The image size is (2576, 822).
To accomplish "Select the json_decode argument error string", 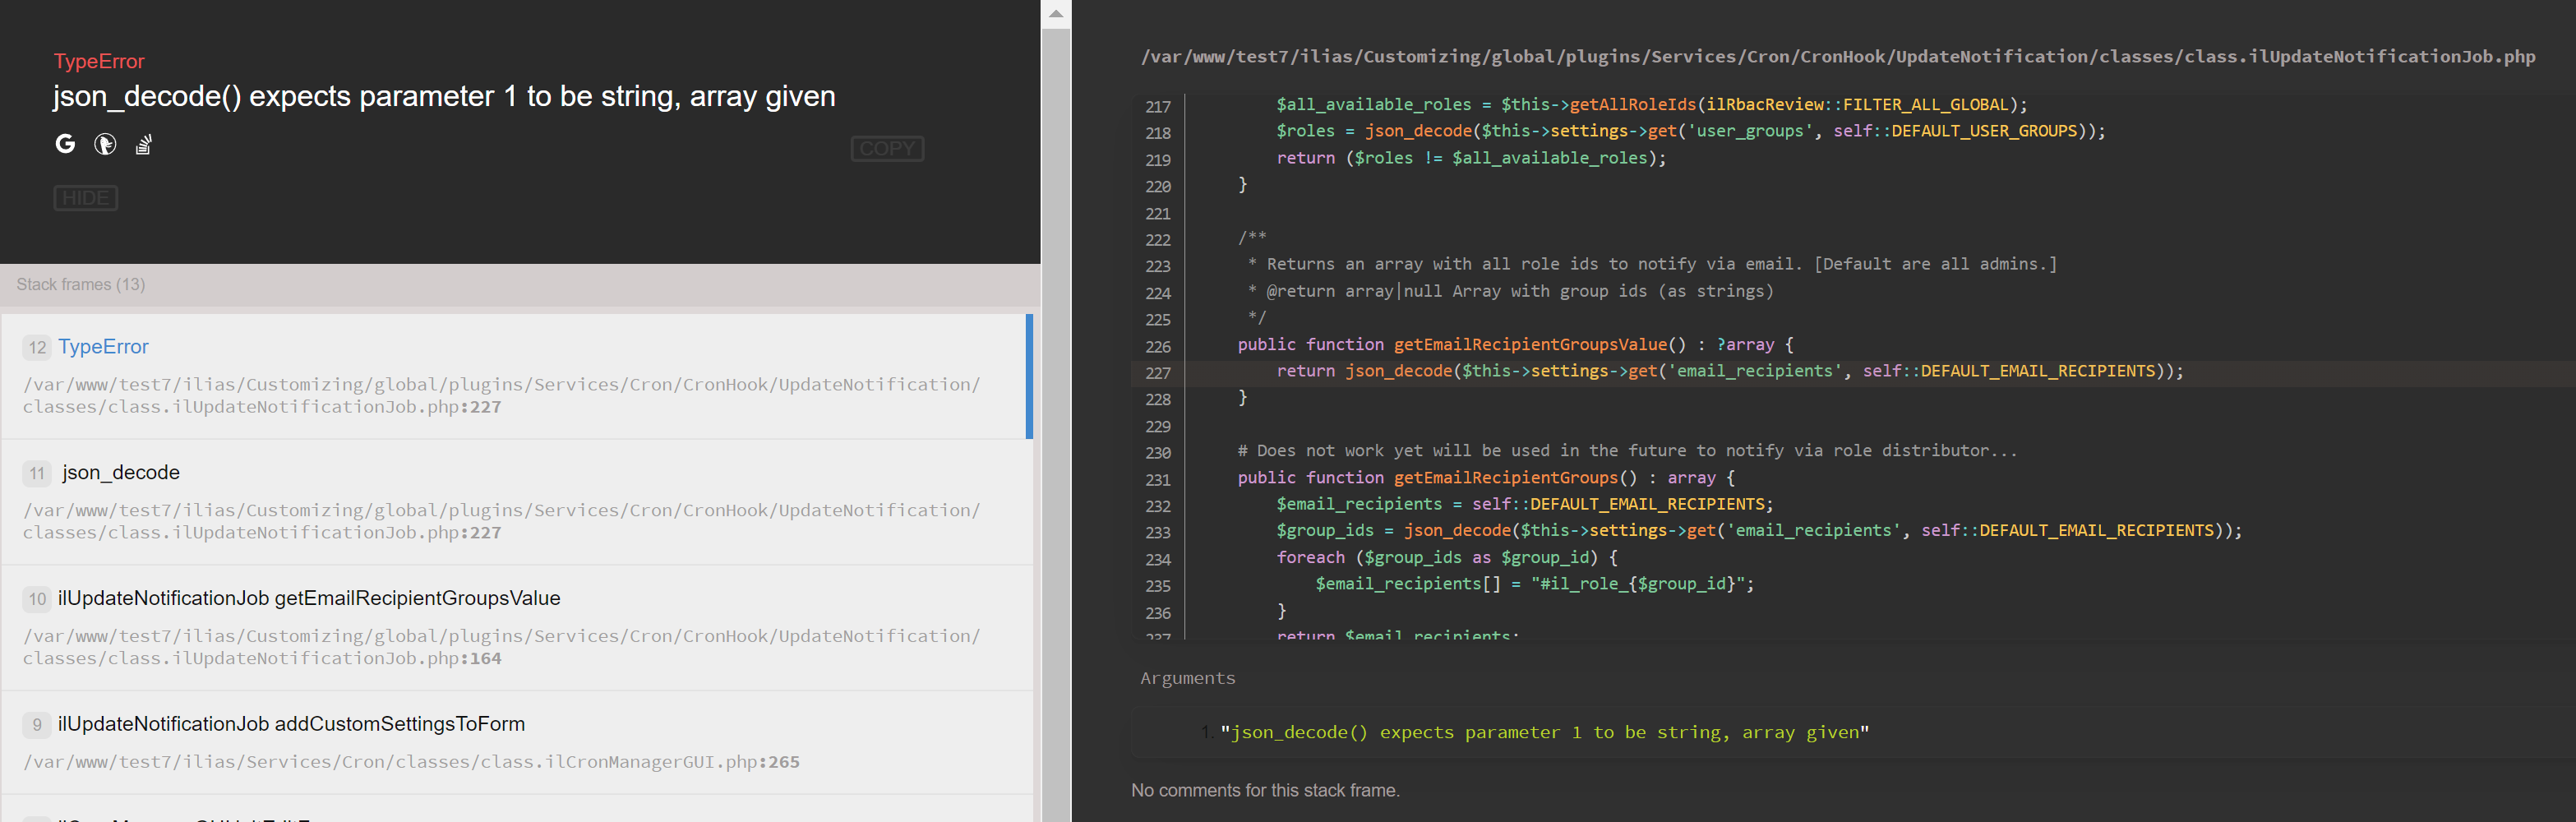I will [1545, 731].
